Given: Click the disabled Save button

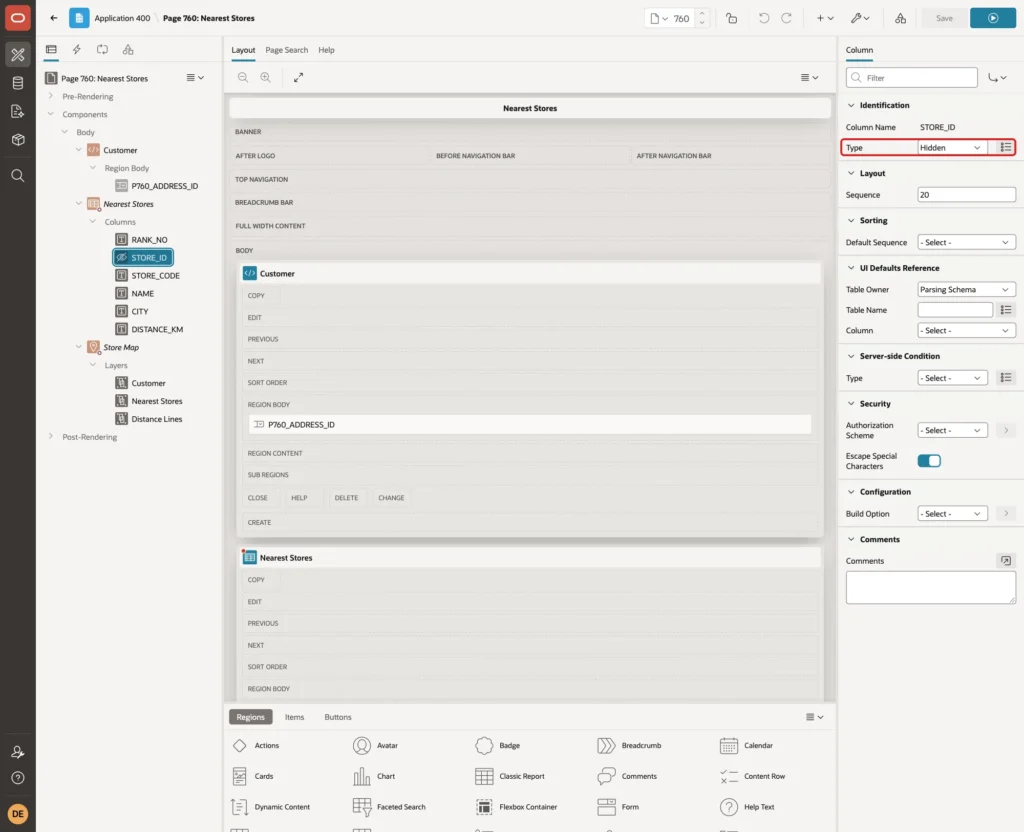Looking at the screenshot, I should pyautogui.click(x=944, y=18).
